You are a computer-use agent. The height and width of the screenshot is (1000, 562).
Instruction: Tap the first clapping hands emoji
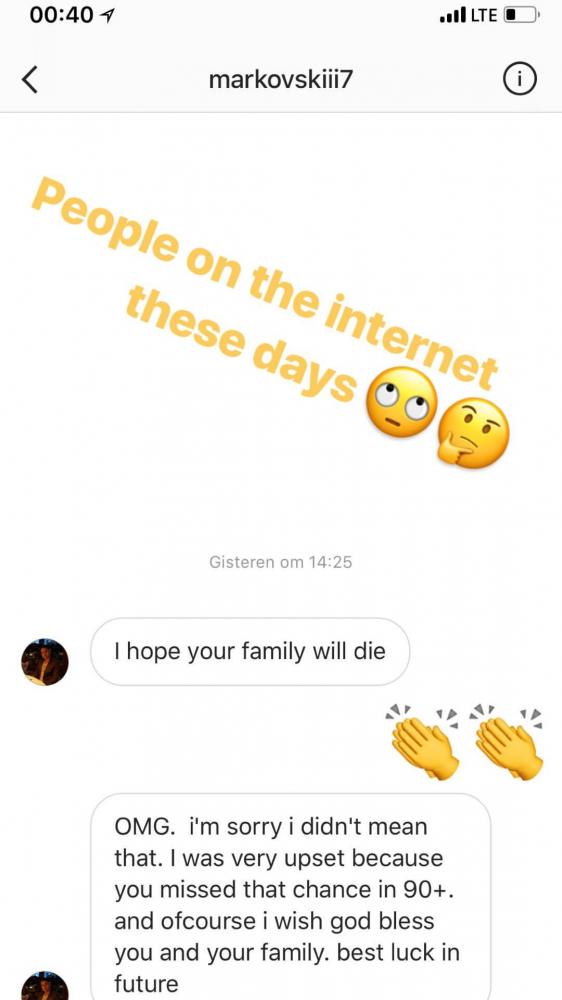423,741
